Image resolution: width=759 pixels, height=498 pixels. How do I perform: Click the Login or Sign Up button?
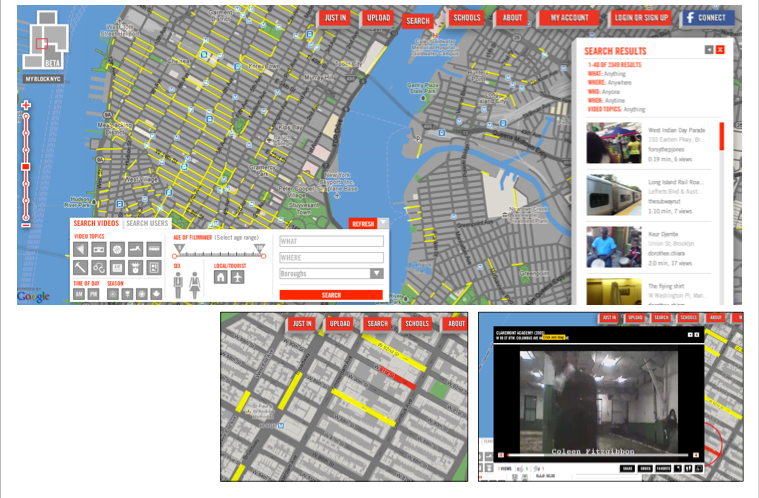(641, 18)
